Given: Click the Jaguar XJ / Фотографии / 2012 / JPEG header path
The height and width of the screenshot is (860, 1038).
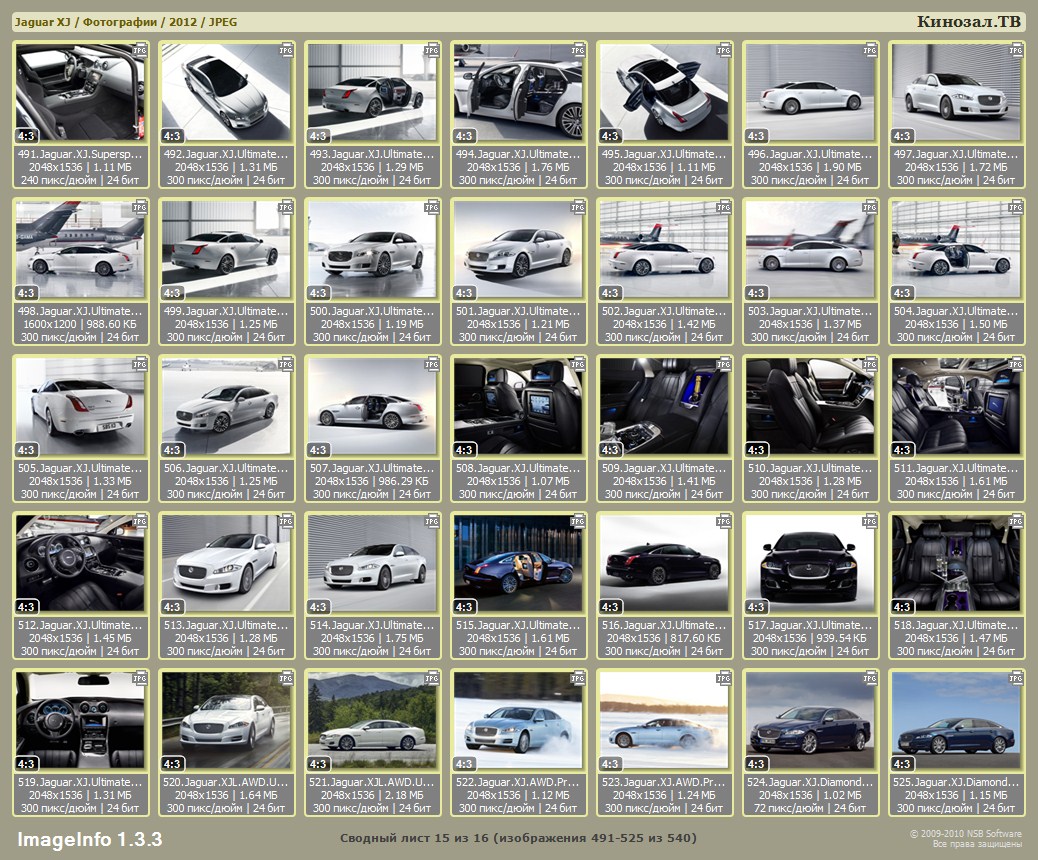Looking at the screenshot, I should point(125,22).
